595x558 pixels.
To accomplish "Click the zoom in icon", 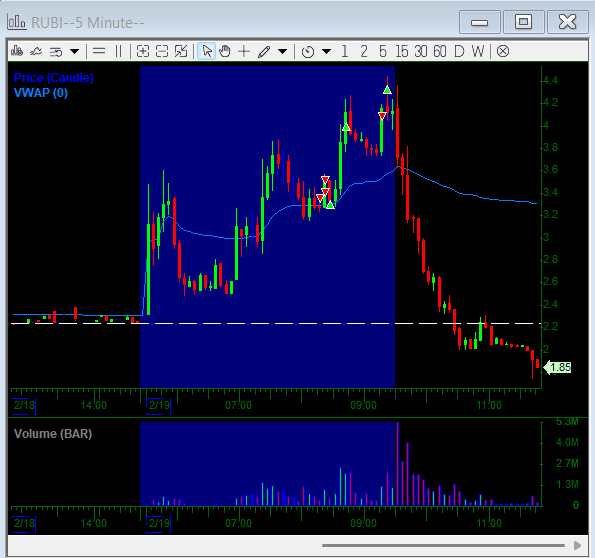I will [143, 51].
